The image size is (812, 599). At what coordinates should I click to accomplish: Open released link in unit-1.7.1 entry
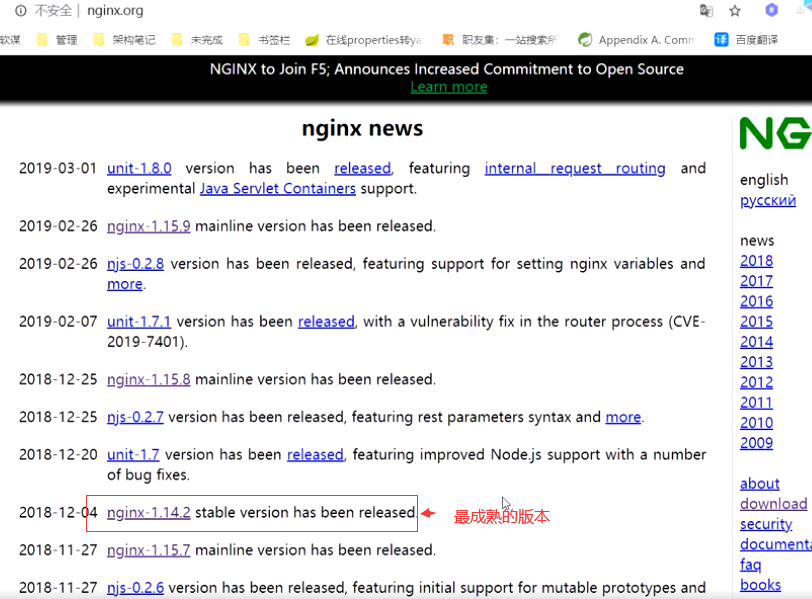(326, 322)
